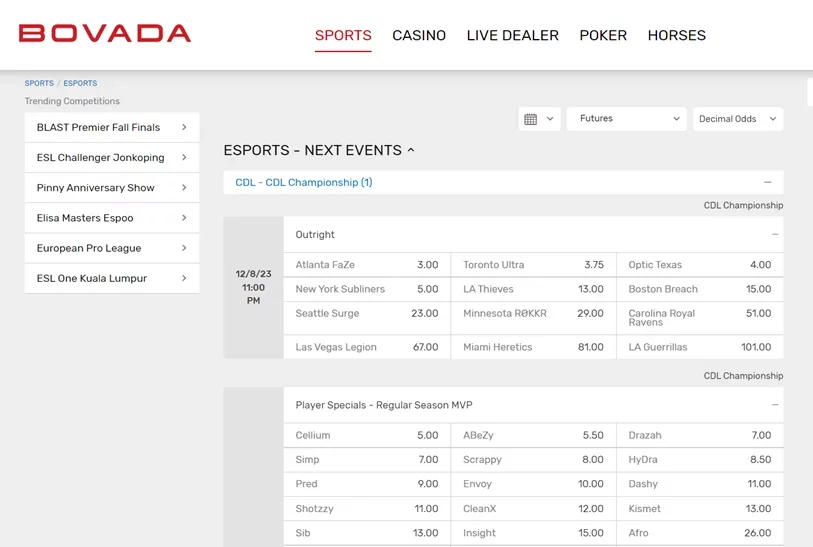Bet on Atlanta FaZe at 3.00
Screen dimensions: 813x547
(x=367, y=264)
